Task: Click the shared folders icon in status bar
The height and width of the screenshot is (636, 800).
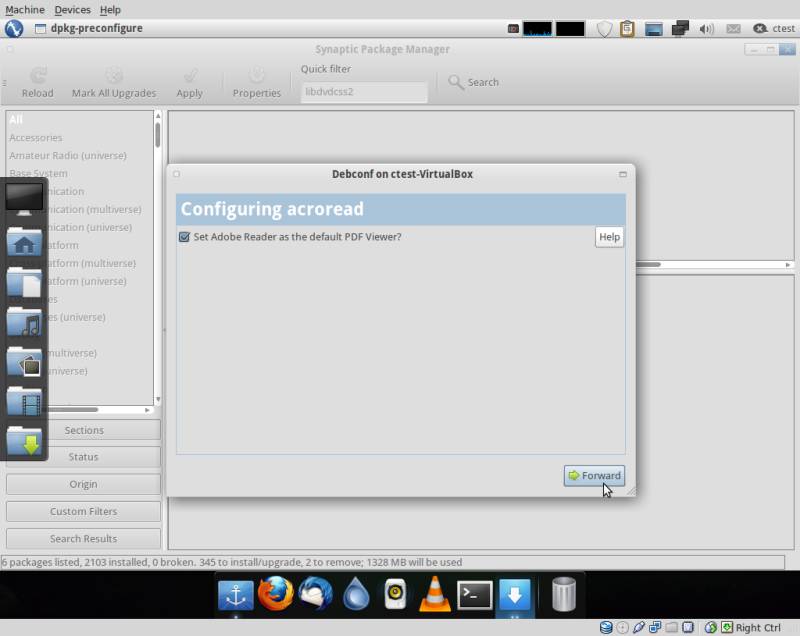Action: [671, 628]
